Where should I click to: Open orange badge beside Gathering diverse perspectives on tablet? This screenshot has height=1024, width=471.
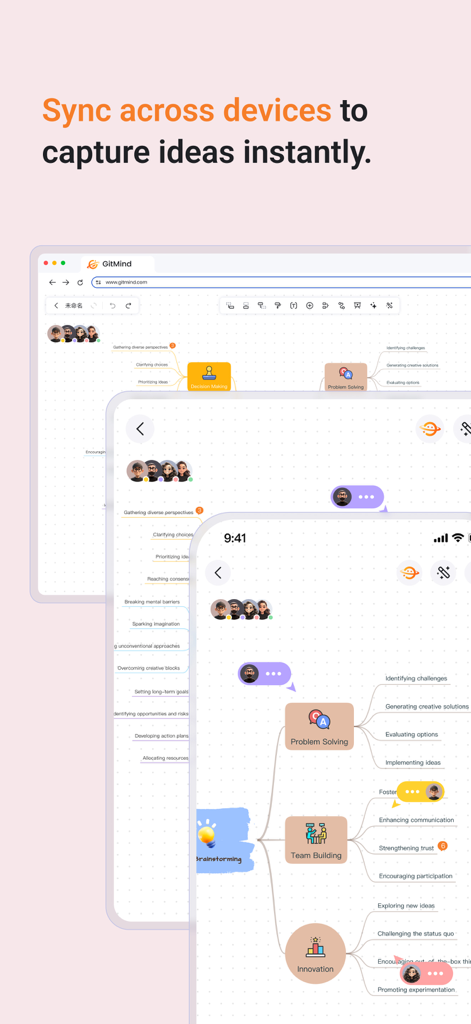point(199,511)
